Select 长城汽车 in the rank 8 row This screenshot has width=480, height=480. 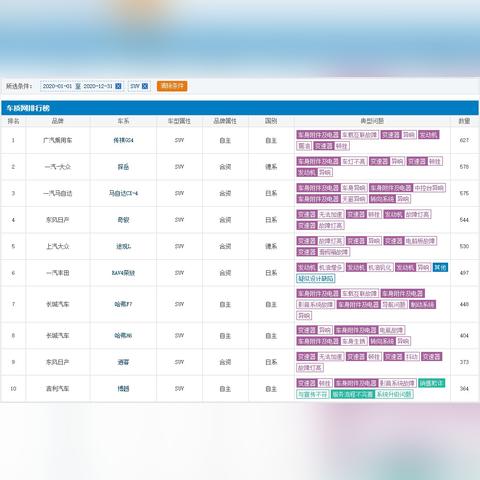58,335
